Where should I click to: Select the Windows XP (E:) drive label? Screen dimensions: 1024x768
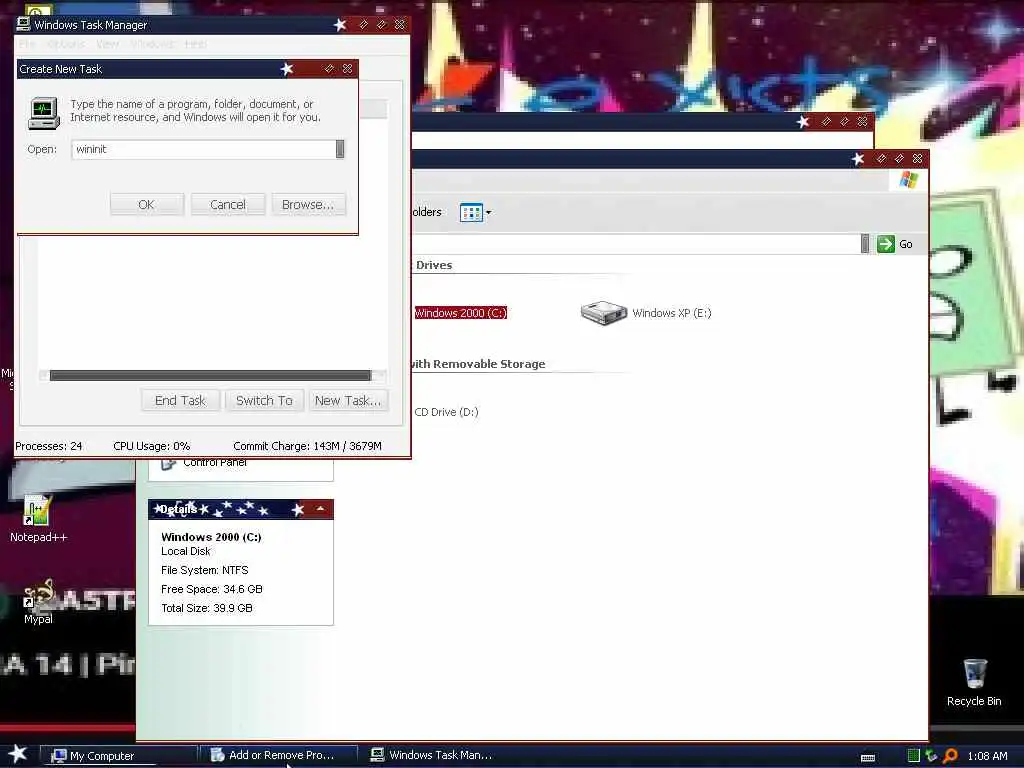point(672,313)
